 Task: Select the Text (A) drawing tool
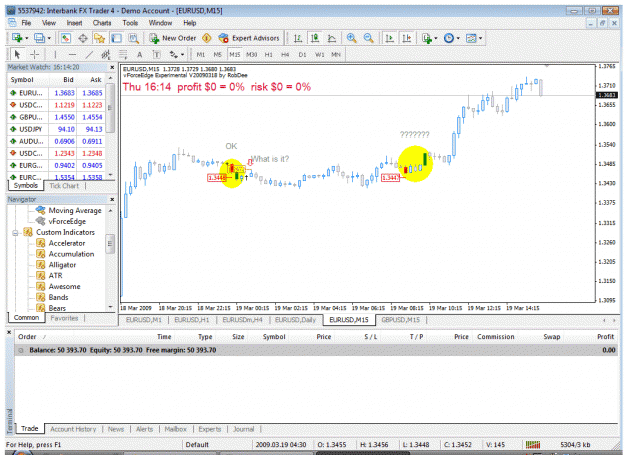tap(140, 55)
